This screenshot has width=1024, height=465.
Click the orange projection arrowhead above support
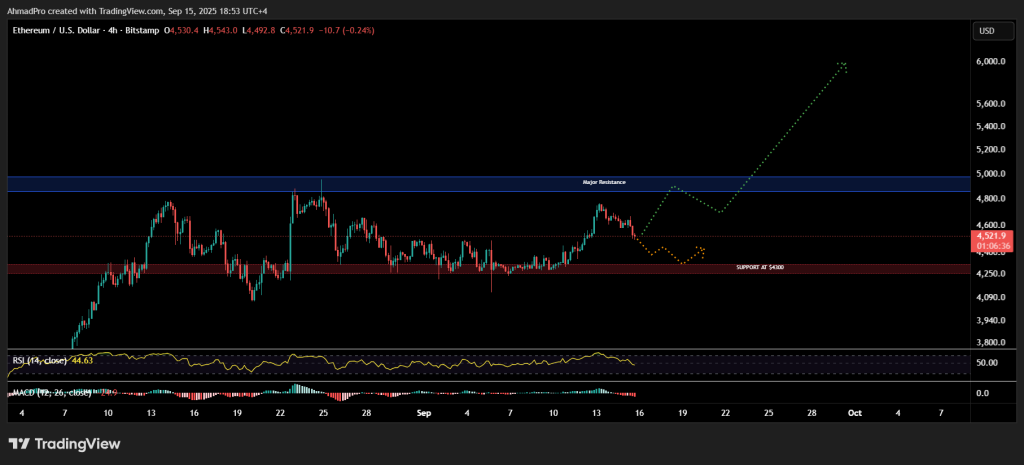point(702,249)
